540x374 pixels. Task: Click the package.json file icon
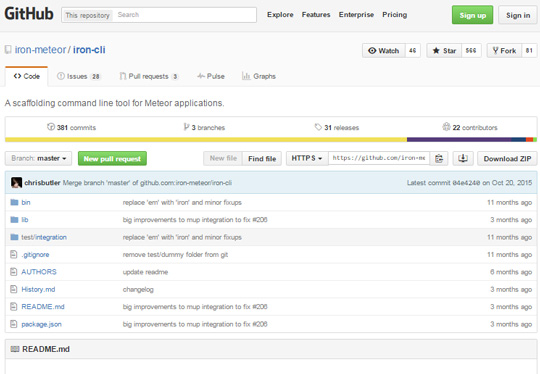click(x=14, y=324)
